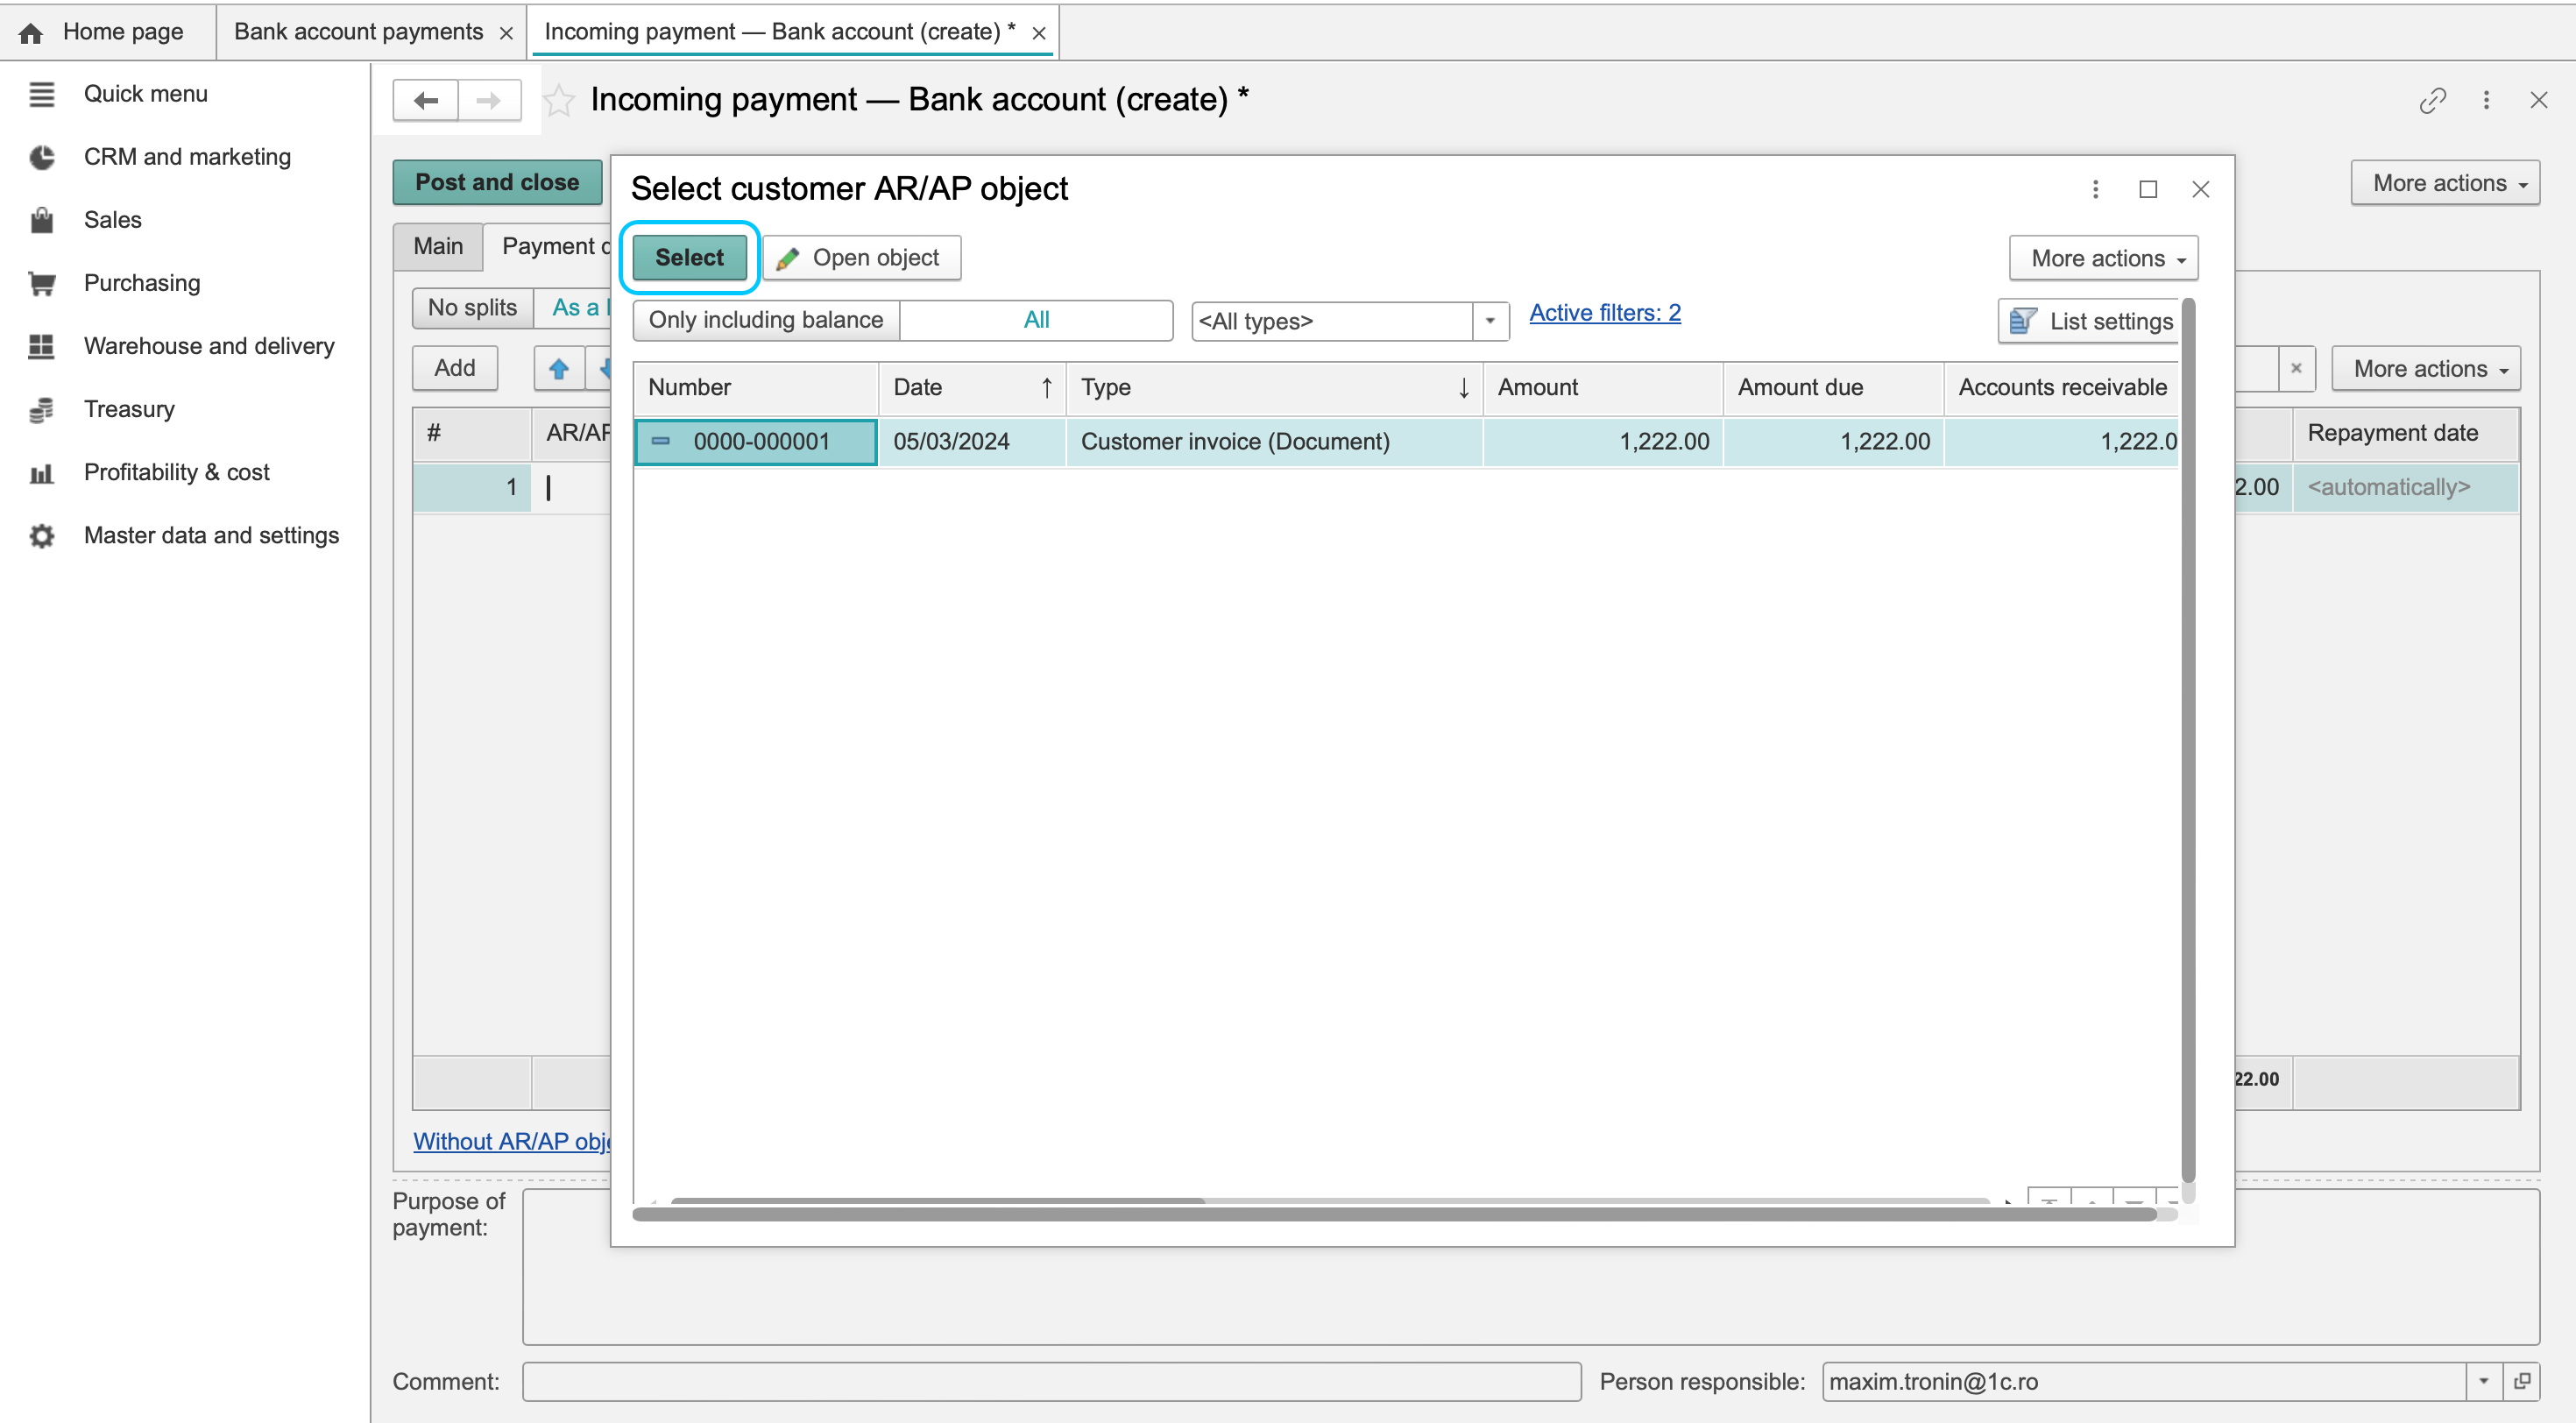Click the get link chain icon
The height and width of the screenshot is (1423, 2576).
tap(2432, 100)
